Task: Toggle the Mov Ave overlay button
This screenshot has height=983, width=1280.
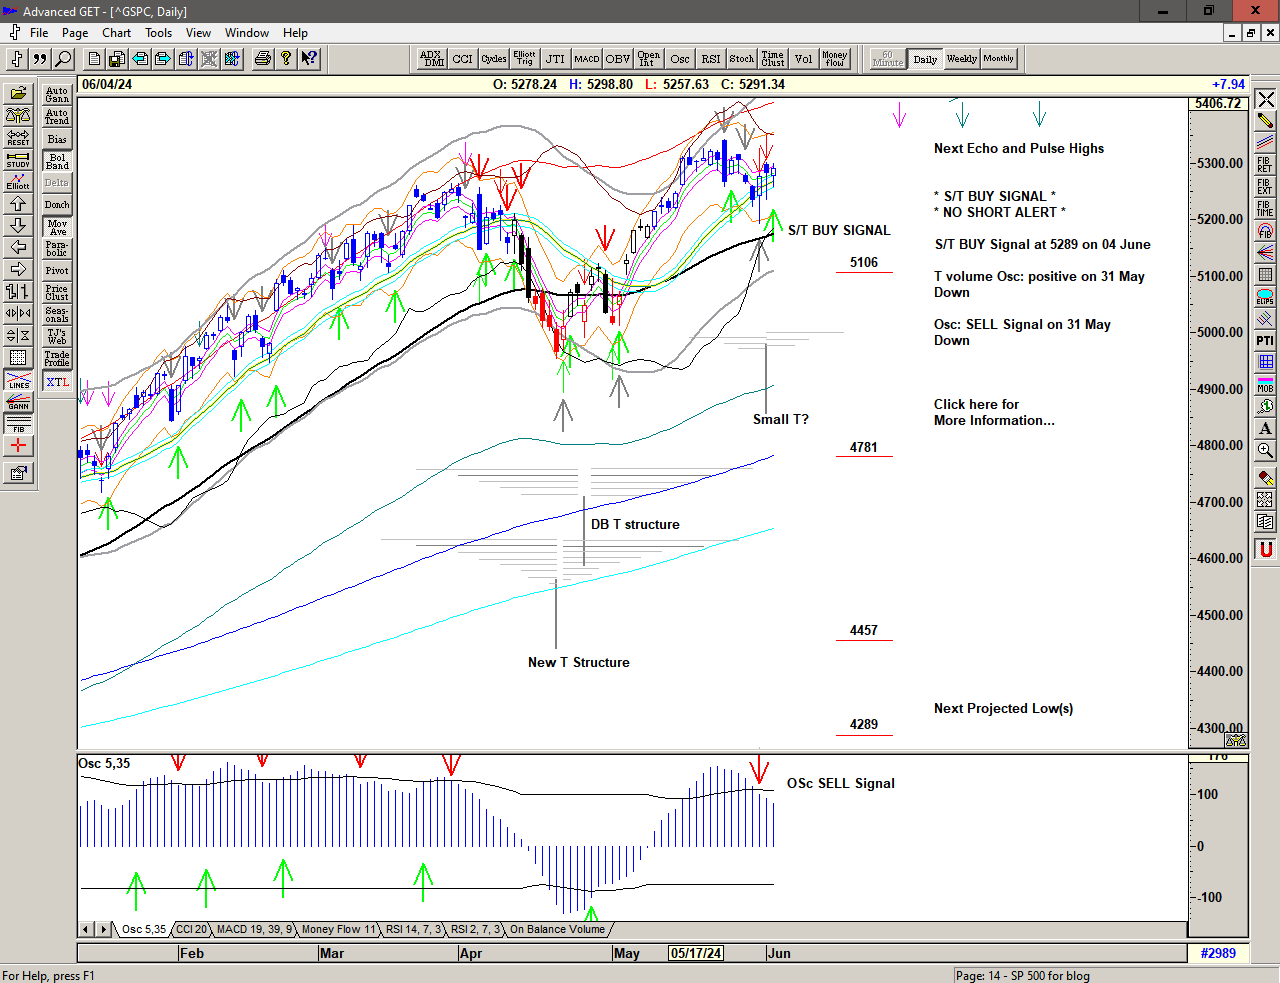Action: (x=57, y=227)
